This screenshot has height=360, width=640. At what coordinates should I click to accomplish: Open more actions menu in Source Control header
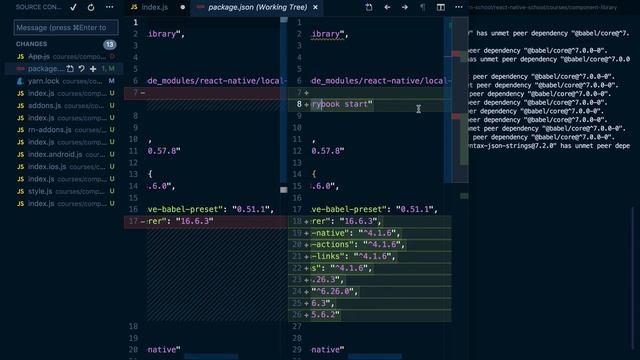[109, 7]
